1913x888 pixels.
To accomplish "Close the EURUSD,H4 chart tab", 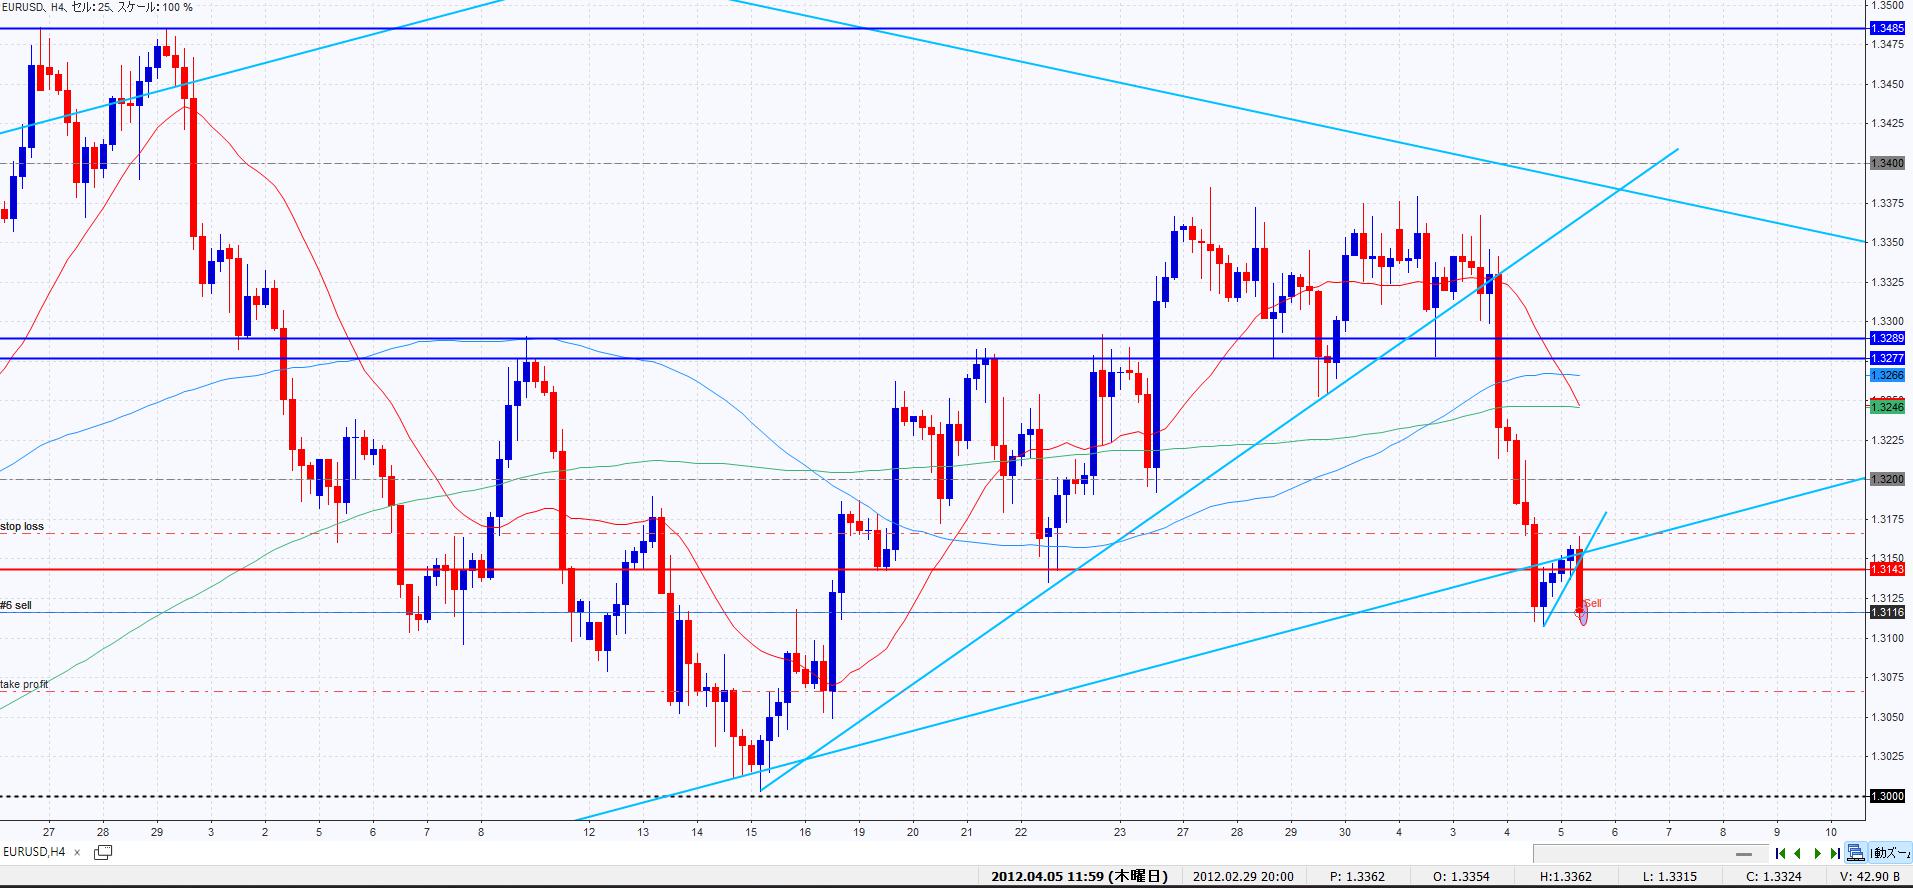I will [78, 852].
